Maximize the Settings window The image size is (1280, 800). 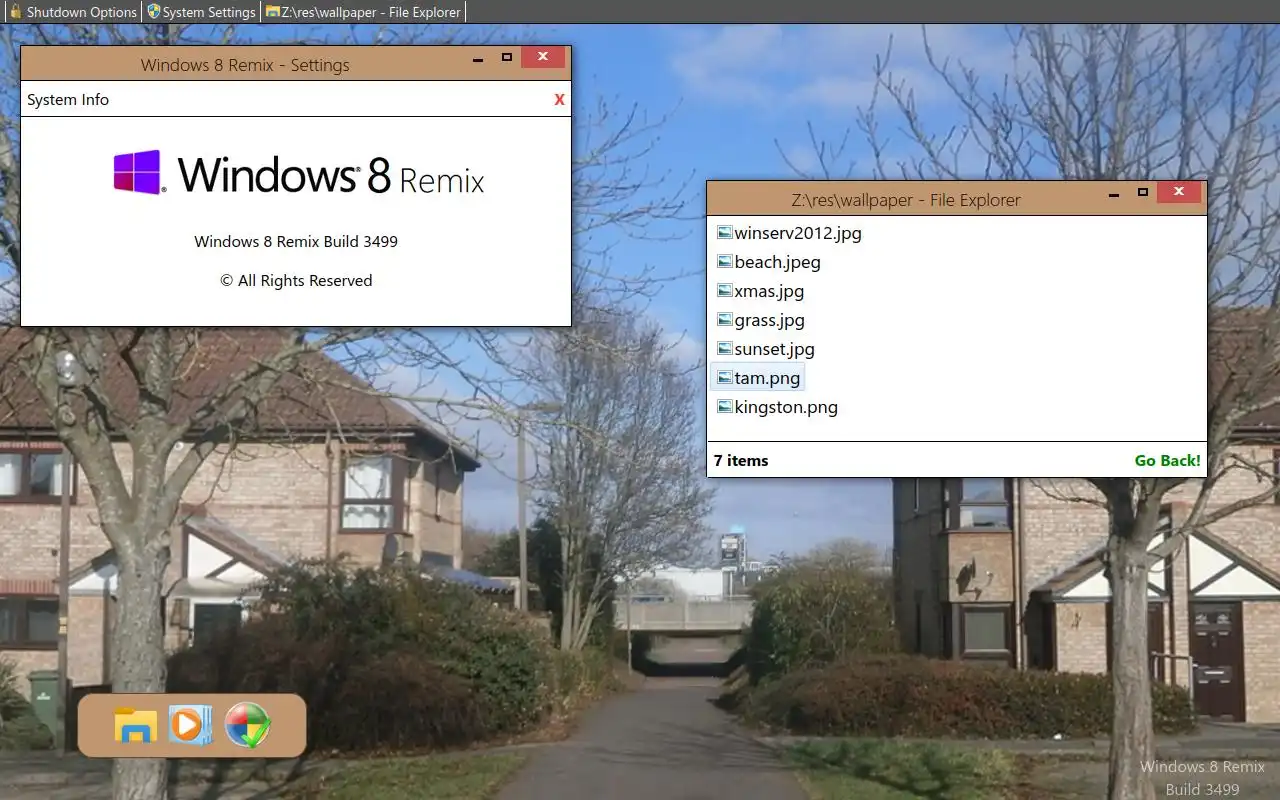pos(507,58)
